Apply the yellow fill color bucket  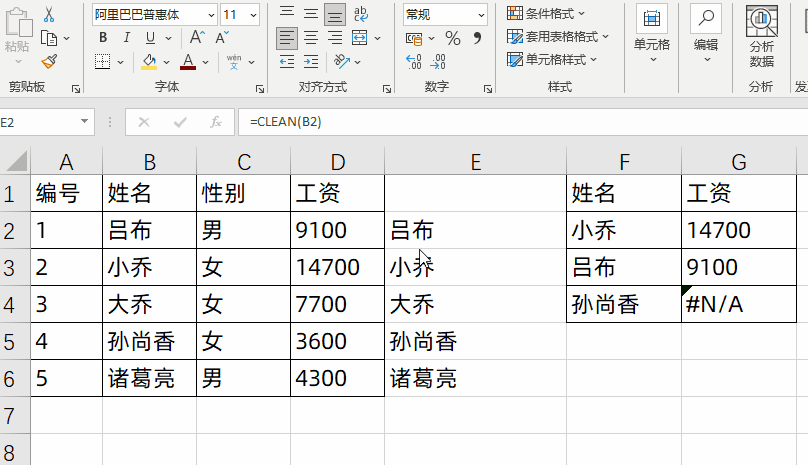click(x=149, y=62)
